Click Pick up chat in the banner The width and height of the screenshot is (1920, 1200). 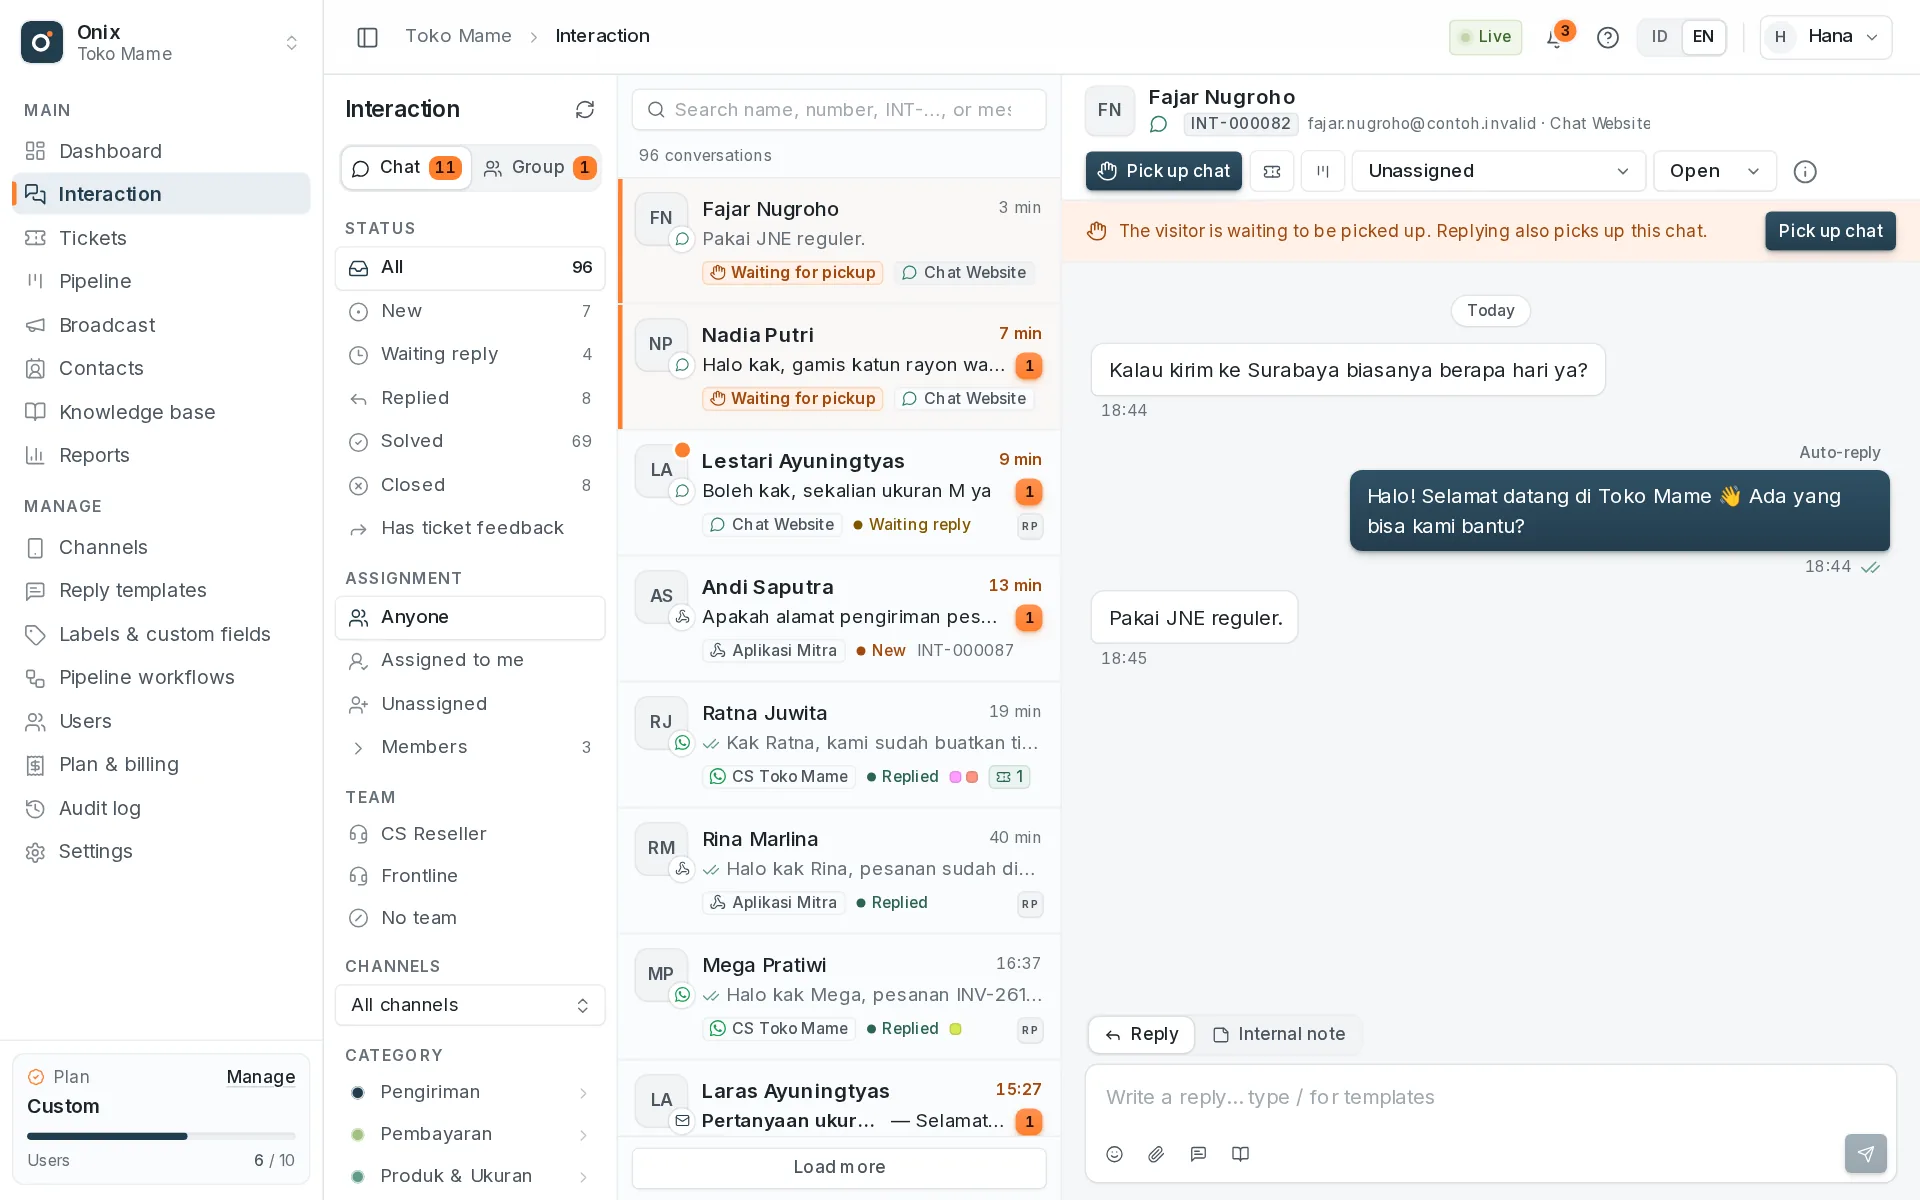pyautogui.click(x=1830, y=231)
